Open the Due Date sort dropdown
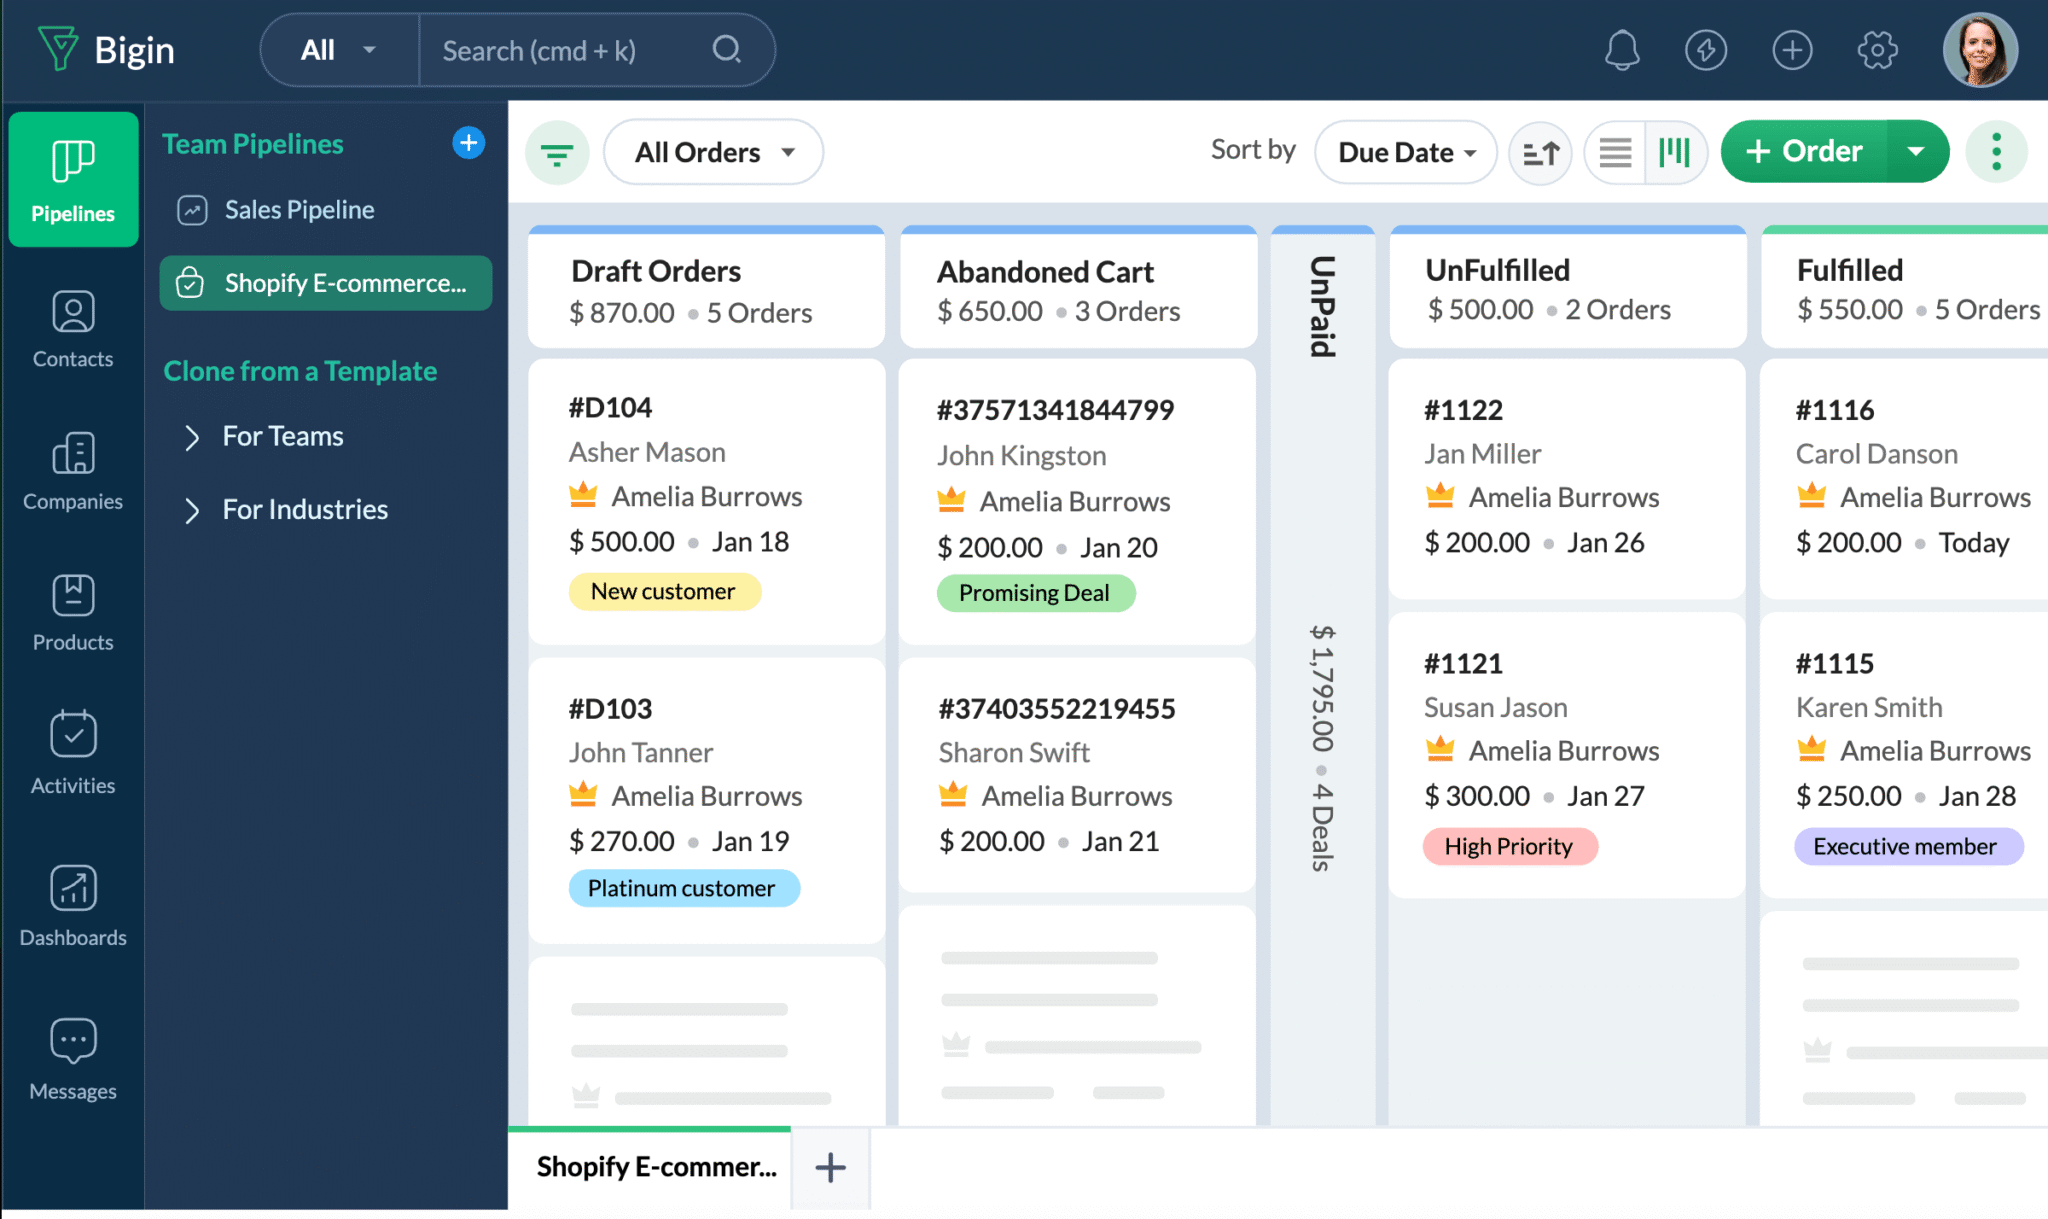Viewport: 2048px width, 1219px height. point(1405,153)
